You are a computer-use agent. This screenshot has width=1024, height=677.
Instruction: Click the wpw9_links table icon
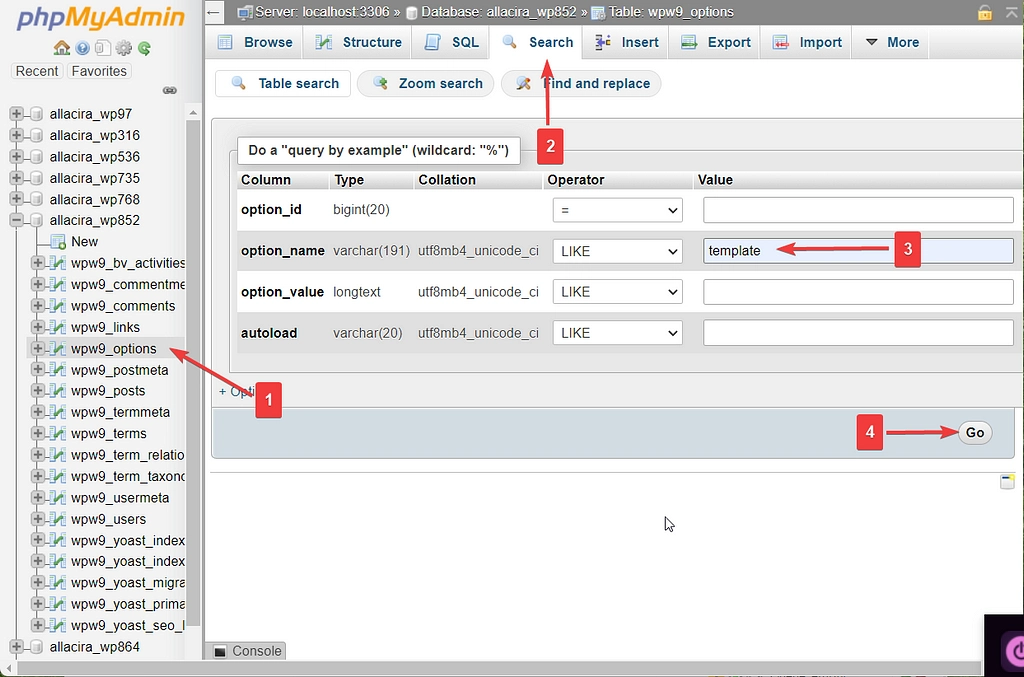point(58,327)
